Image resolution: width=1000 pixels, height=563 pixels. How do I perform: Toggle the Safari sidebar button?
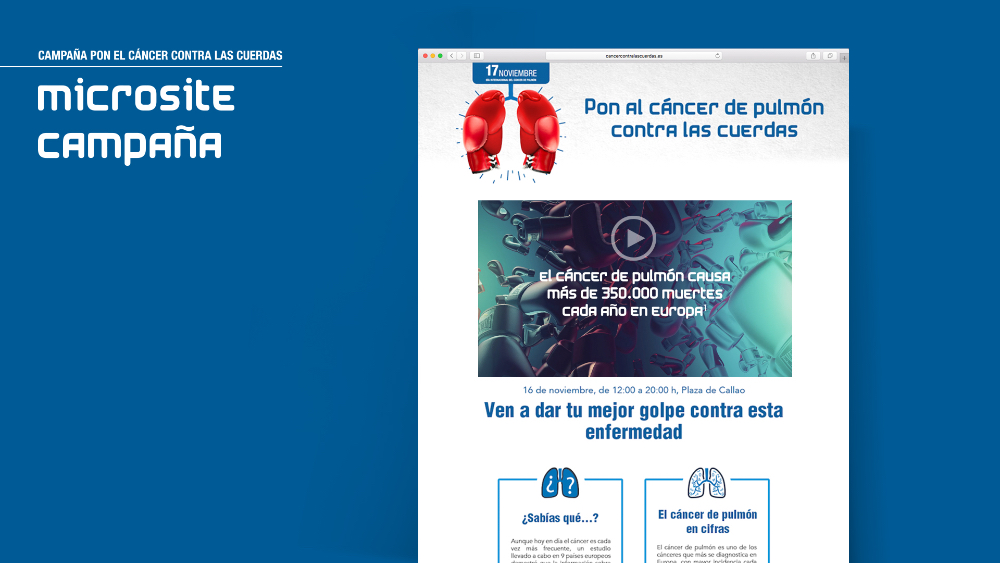click(x=476, y=56)
